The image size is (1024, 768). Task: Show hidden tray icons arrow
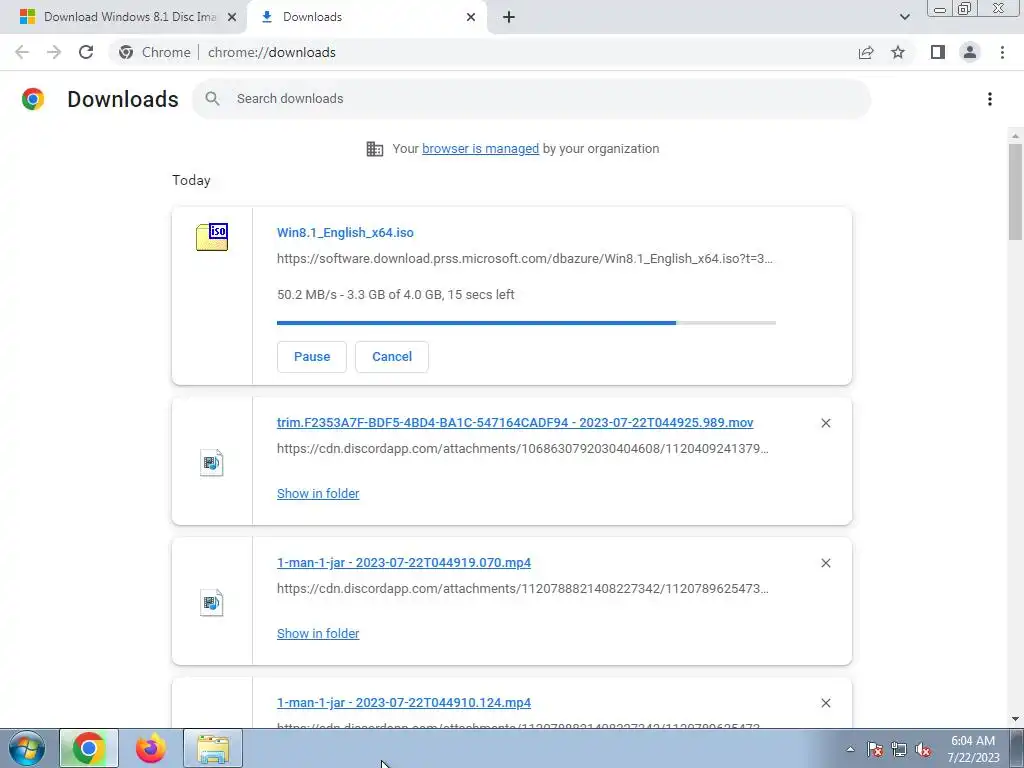point(850,749)
